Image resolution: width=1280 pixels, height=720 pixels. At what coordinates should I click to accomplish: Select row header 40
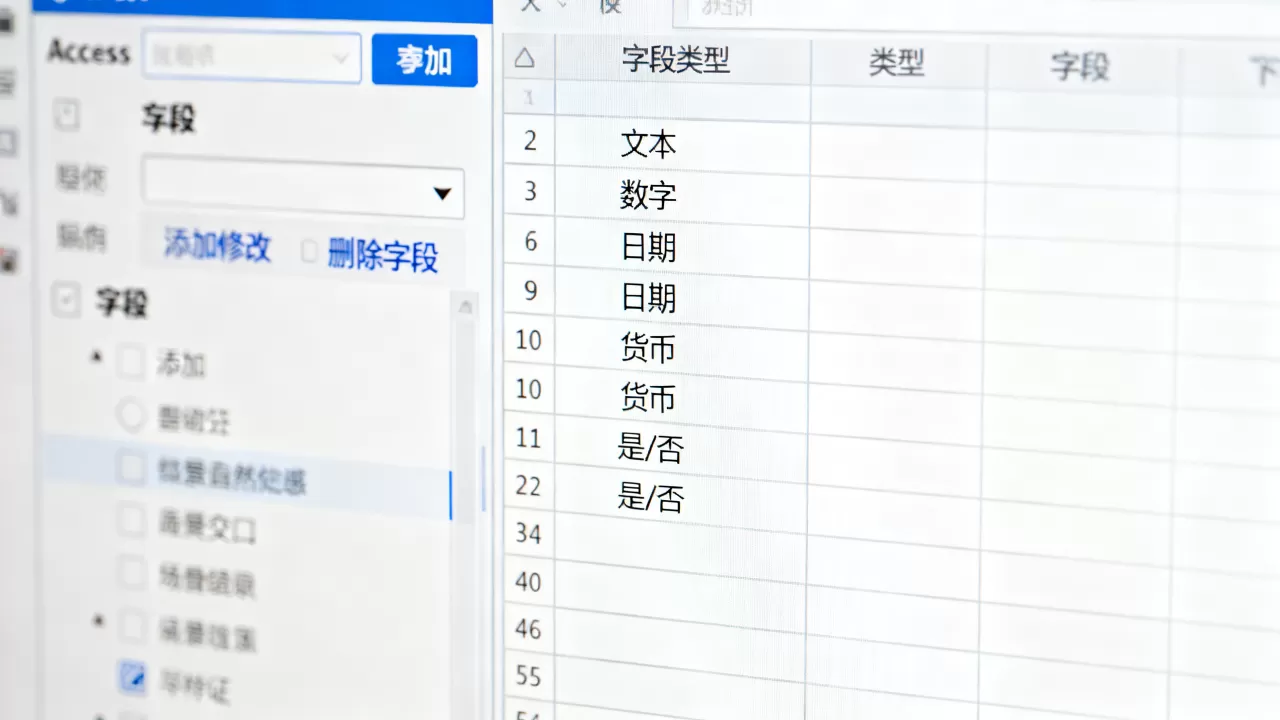pos(529,581)
